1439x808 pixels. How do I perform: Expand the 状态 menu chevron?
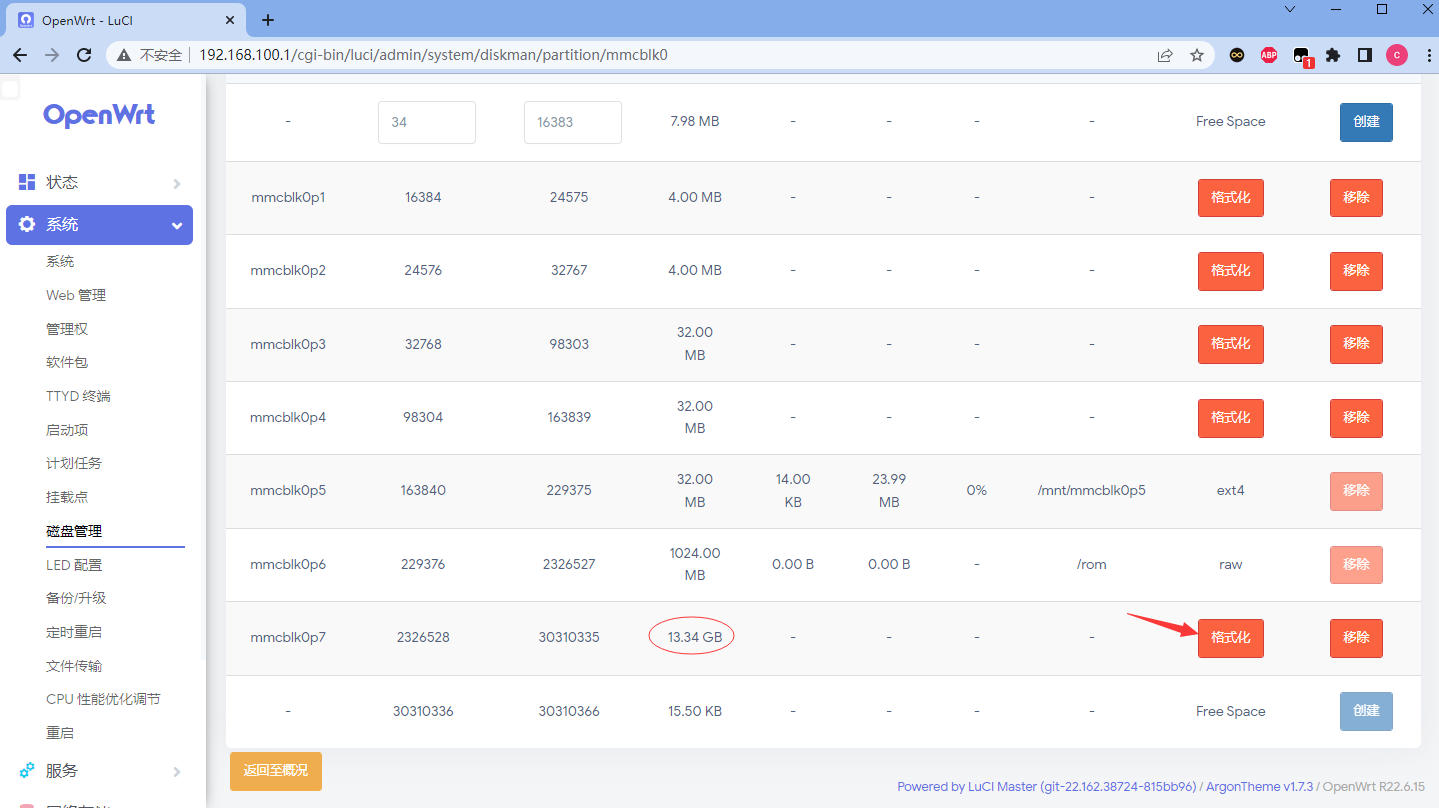point(177,183)
